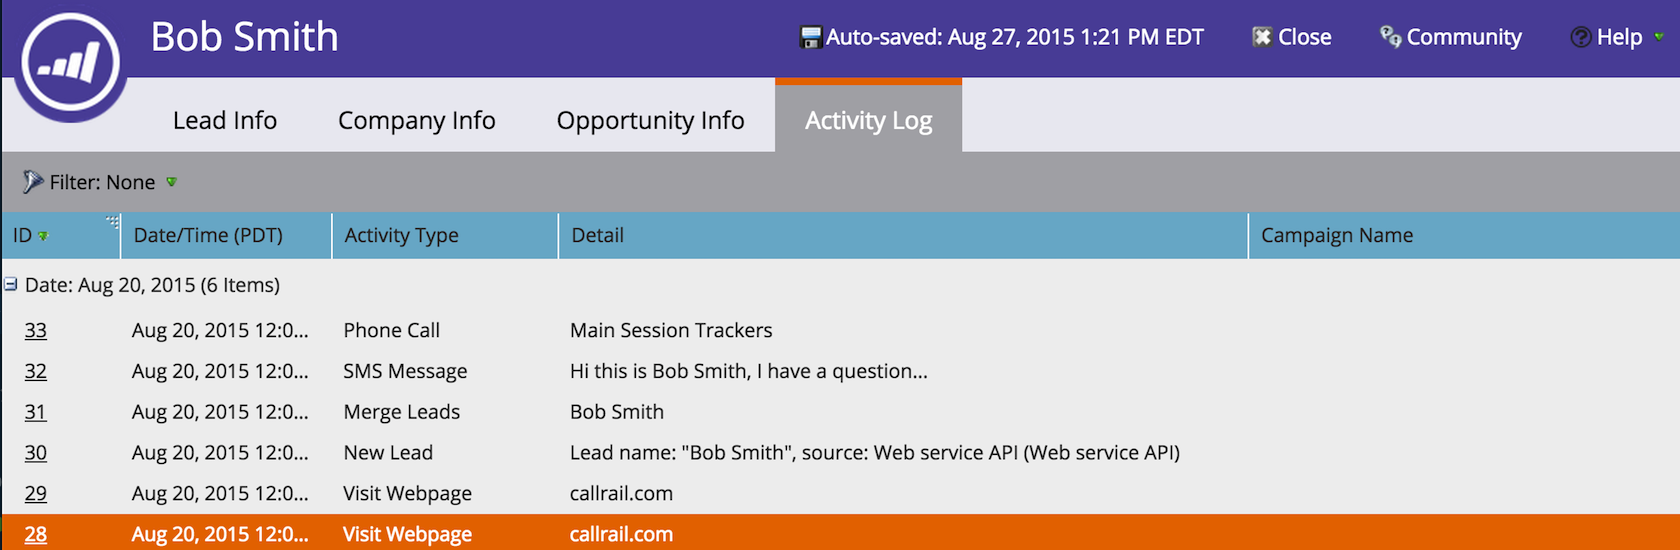Viewport: 1680px width, 550px height.
Task: Open the Filter: None dropdown arrow
Action: [x=171, y=182]
